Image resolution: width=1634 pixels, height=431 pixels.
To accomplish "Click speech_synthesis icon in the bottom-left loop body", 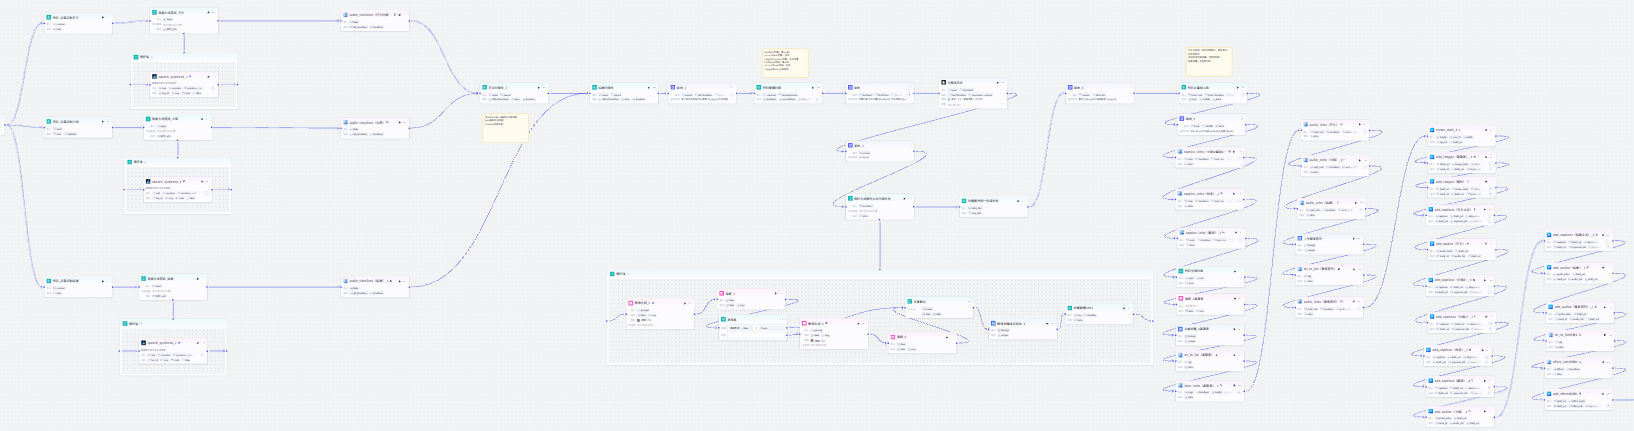I will click(144, 342).
